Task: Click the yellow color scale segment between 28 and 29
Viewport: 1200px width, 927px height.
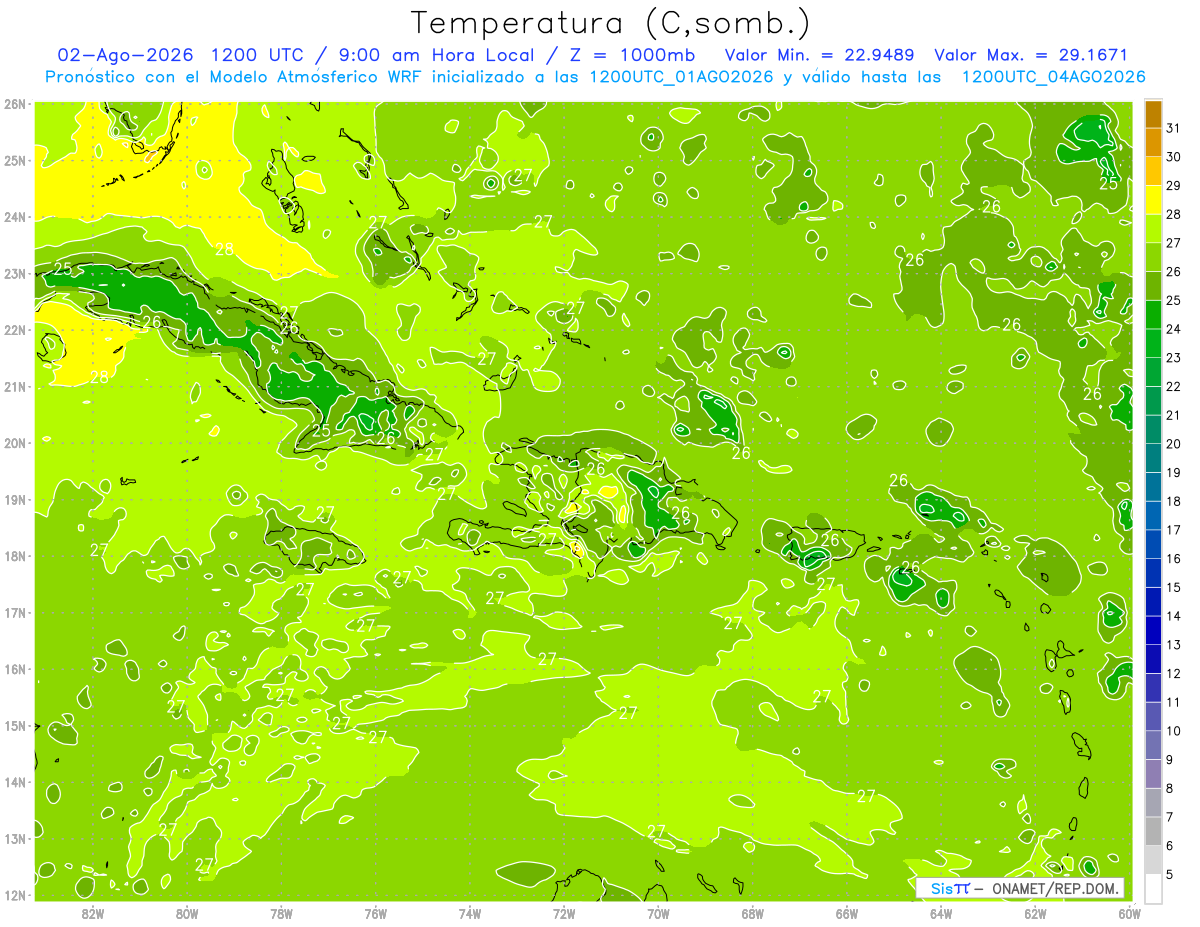Action: pos(1152,200)
